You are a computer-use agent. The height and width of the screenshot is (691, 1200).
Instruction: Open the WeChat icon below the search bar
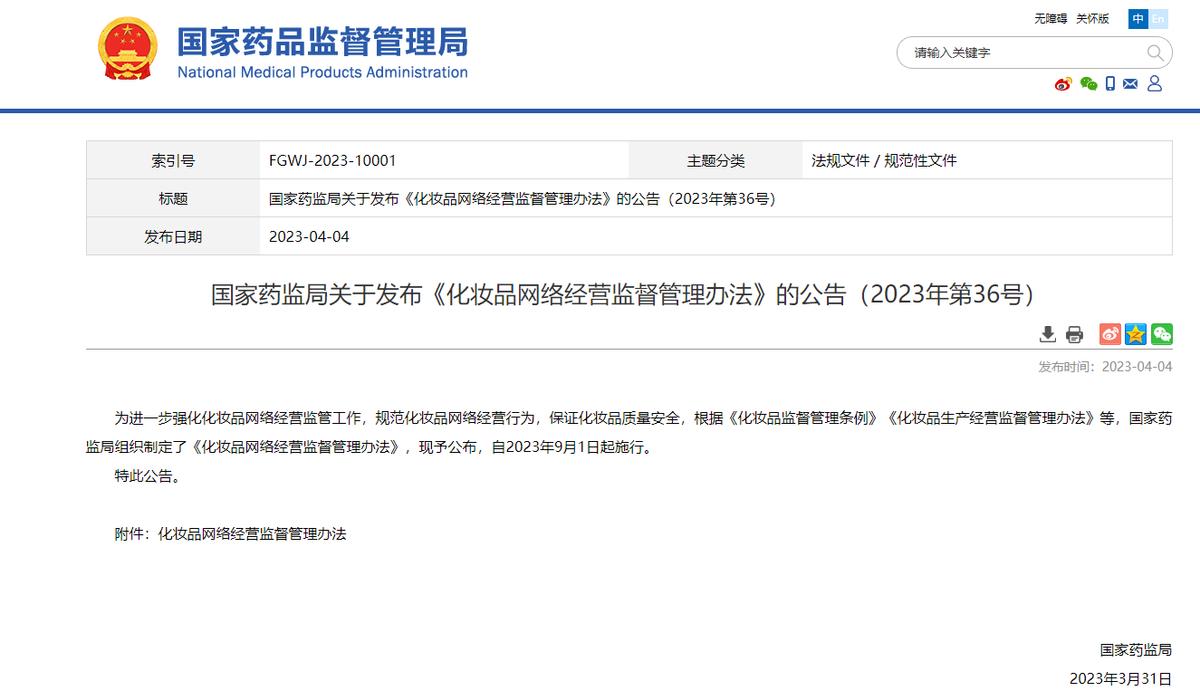tap(1088, 84)
